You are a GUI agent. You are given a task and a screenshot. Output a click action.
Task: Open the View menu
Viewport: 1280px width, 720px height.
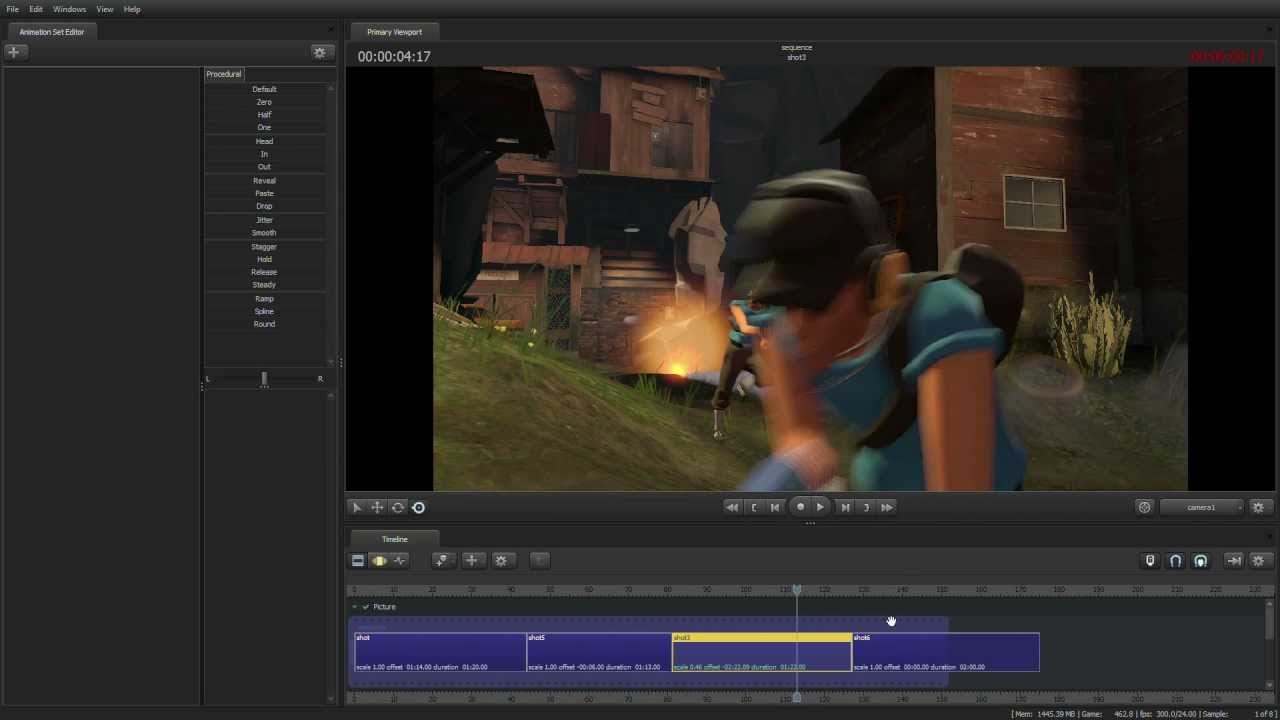105,9
